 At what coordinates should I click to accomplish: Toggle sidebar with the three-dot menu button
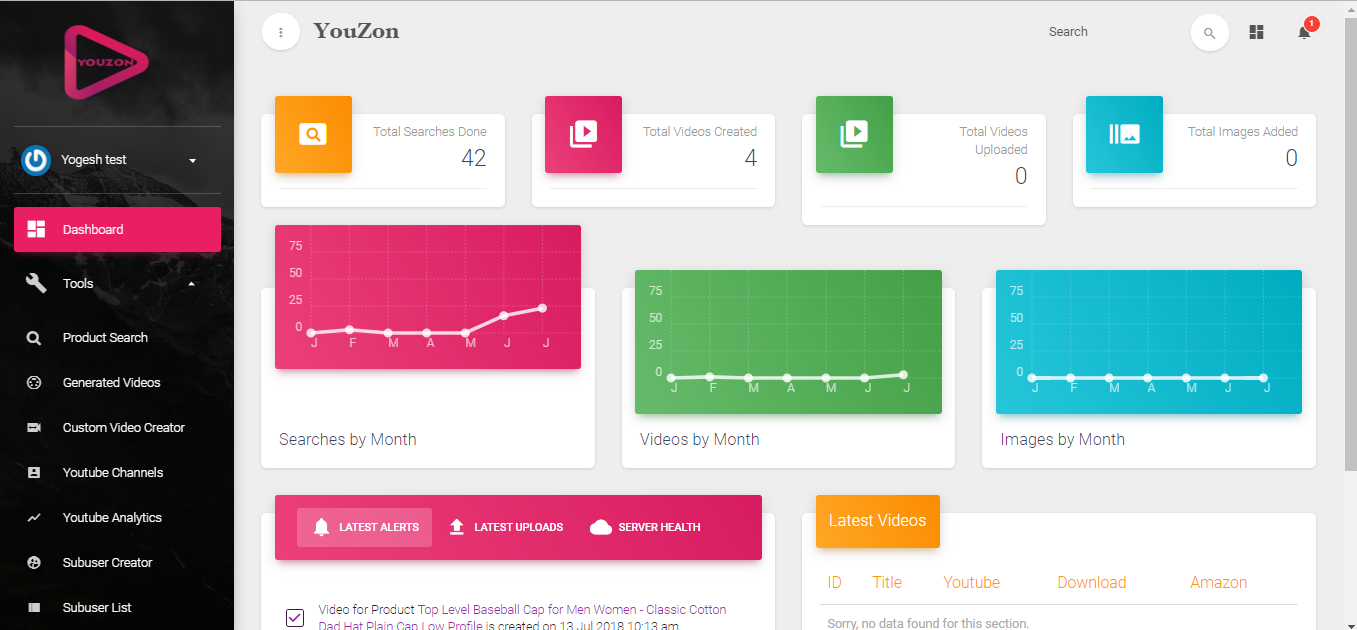(281, 32)
